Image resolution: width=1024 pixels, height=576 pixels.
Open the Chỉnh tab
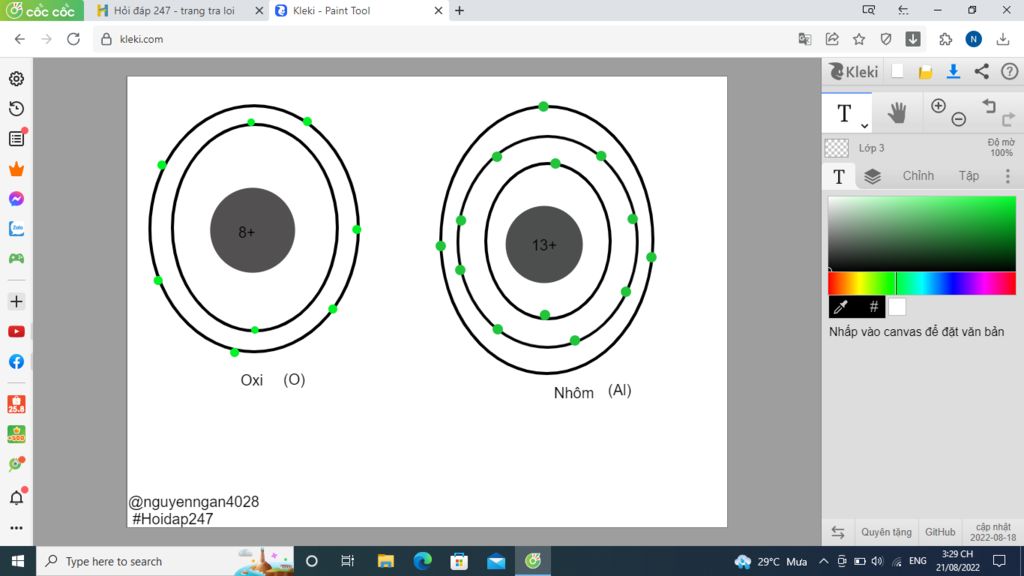point(918,176)
